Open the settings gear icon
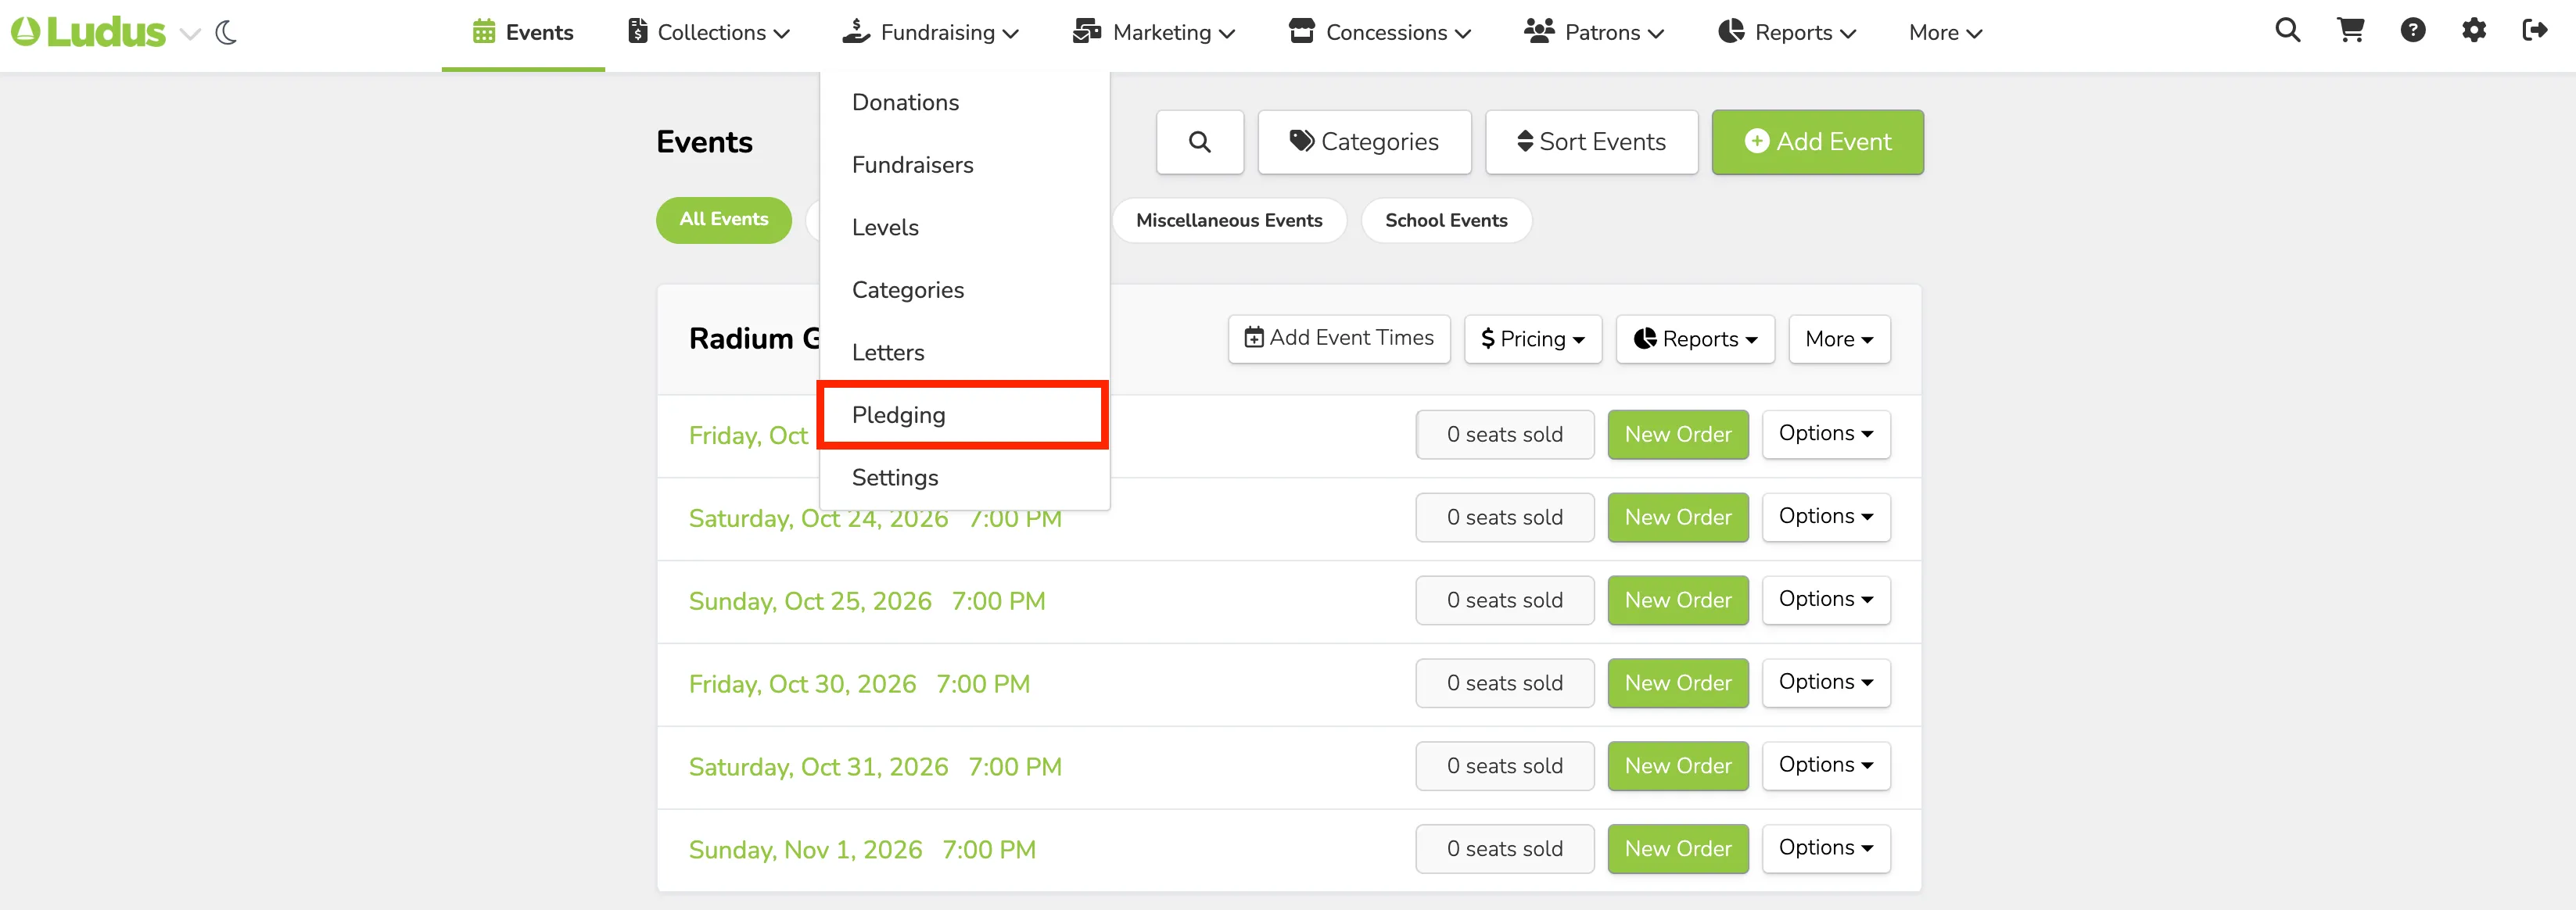 pyautogui.click(x=2473, y=30)
